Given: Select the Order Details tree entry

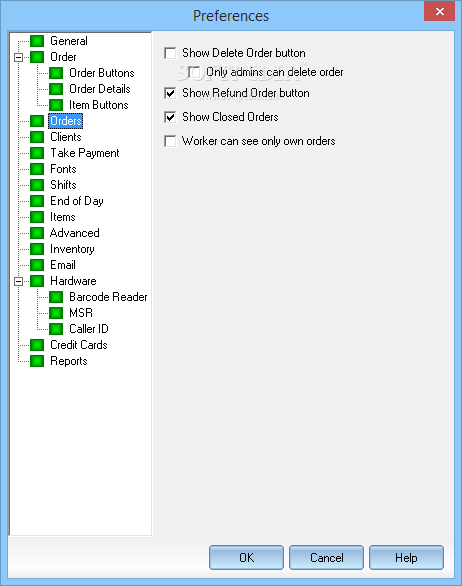Looking at the screenshot, I should point(100,89).
